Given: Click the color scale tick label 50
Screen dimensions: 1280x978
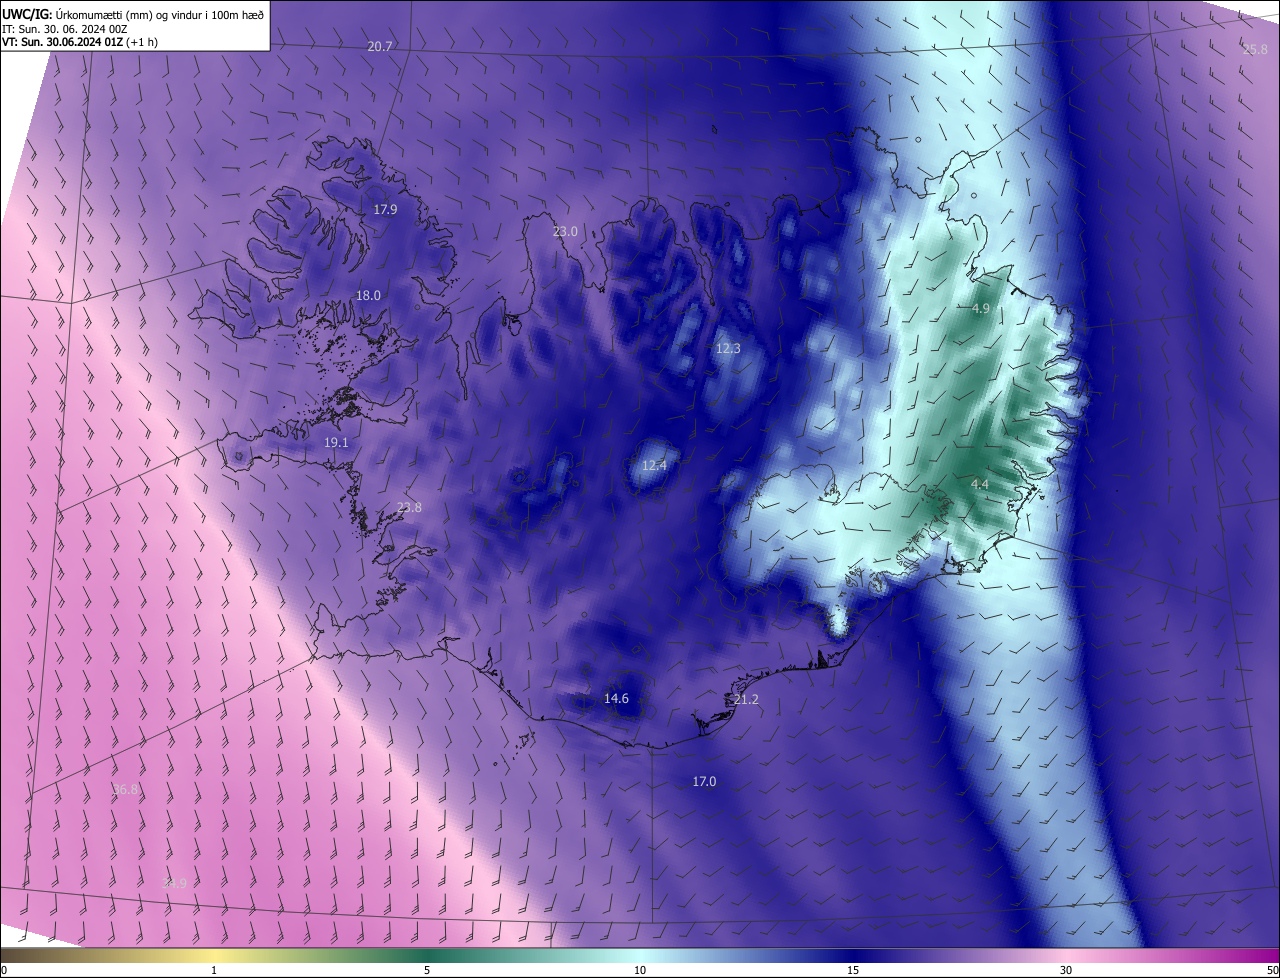Looking at the screenshot, I should (x=1272, y=971).
